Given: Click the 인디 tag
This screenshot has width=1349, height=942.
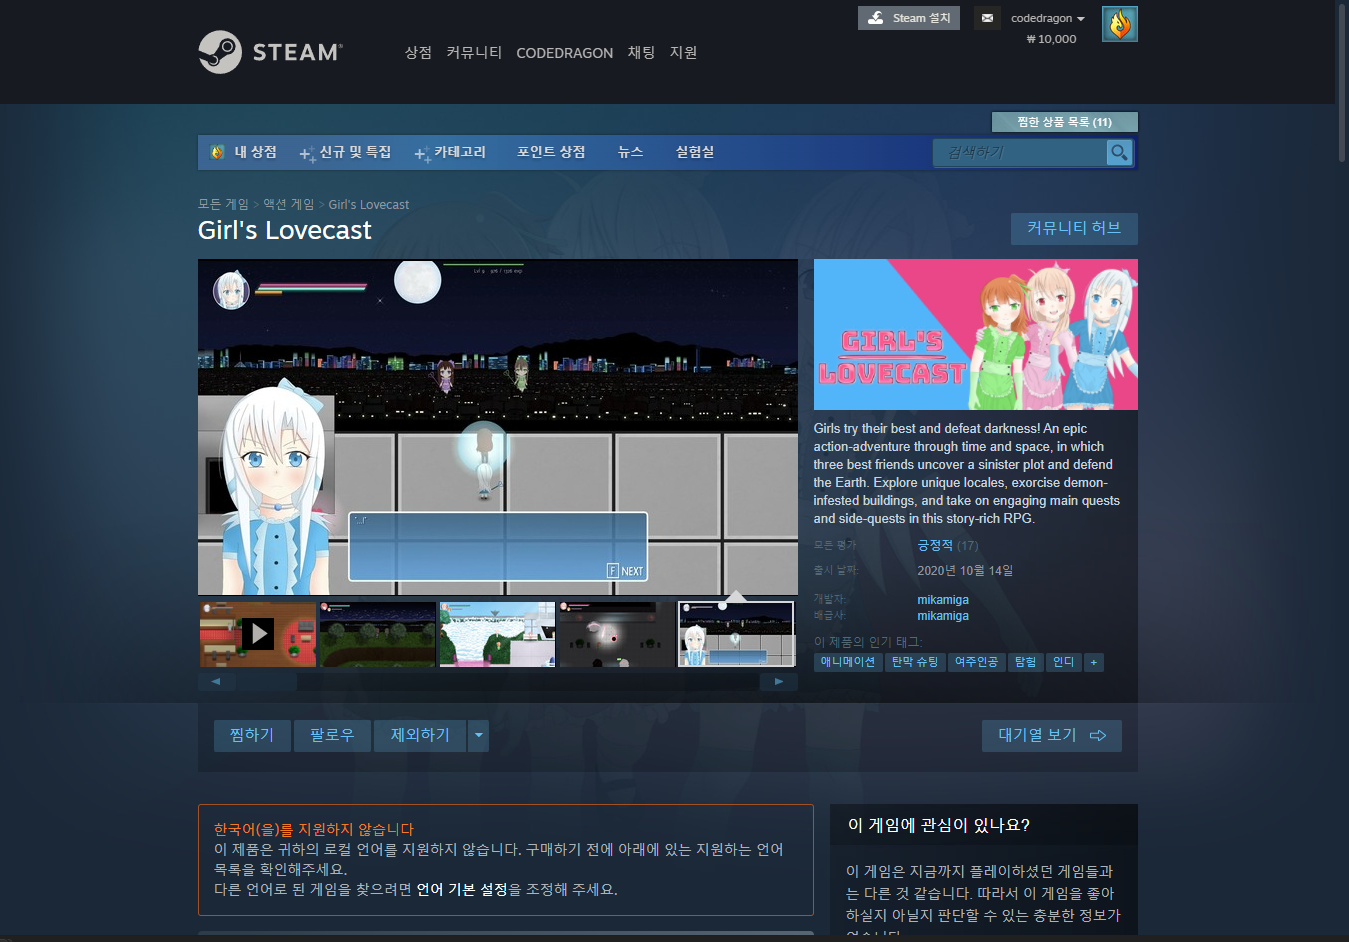Looking at the screenshot, I should coord(1064,662).
